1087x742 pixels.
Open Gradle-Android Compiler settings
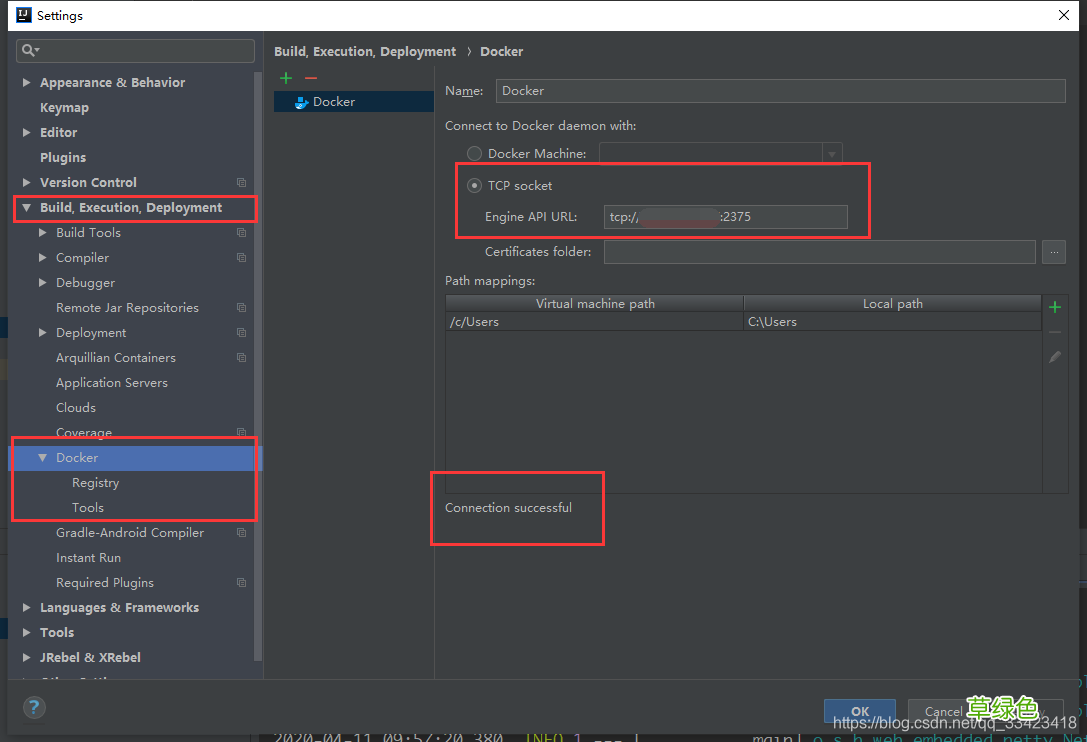tap(130, 533)
